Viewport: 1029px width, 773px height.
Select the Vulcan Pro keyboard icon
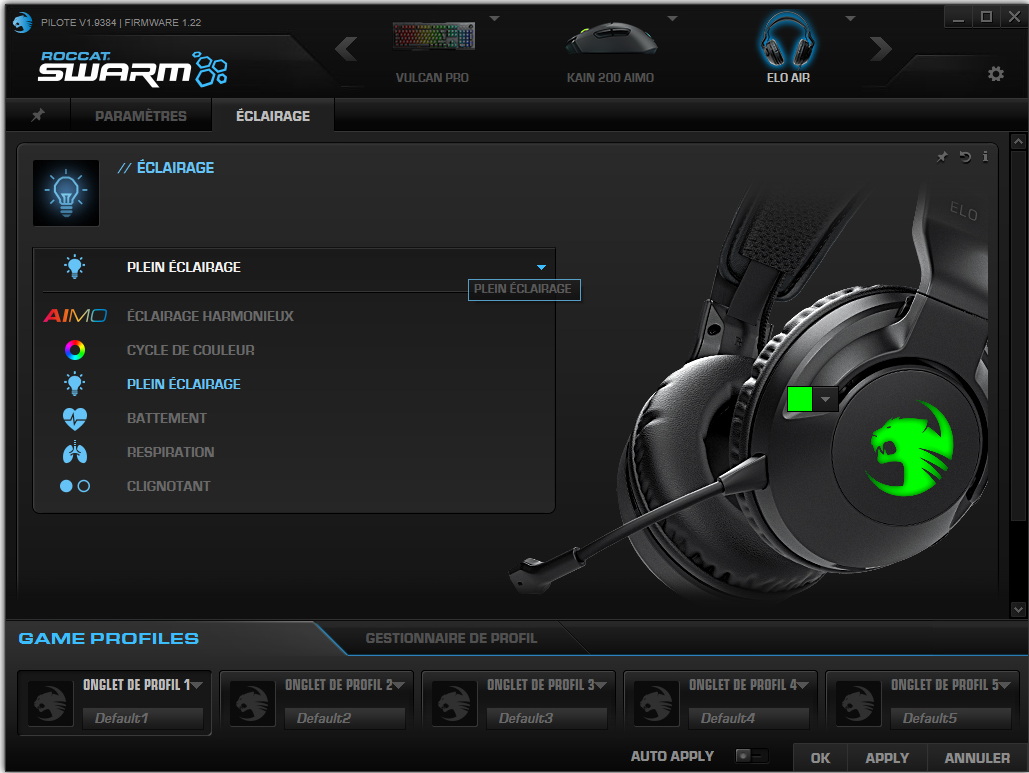click(433, 35)
